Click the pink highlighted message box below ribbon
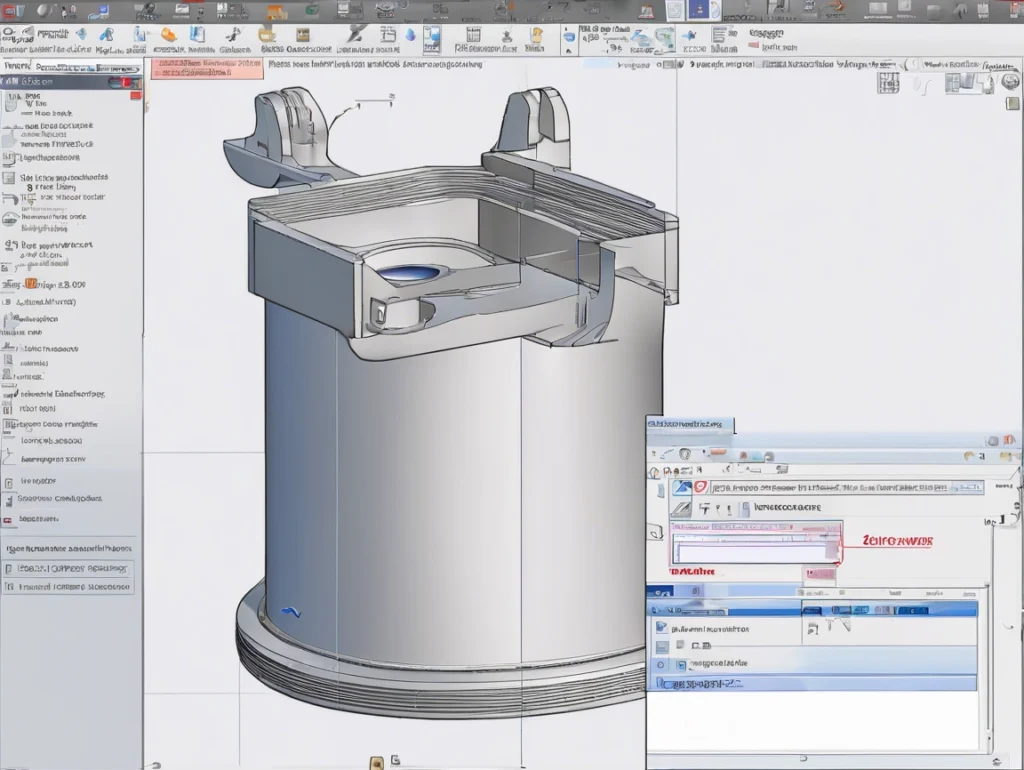Viewport: 1024px width, 770px height. (207, 68)
